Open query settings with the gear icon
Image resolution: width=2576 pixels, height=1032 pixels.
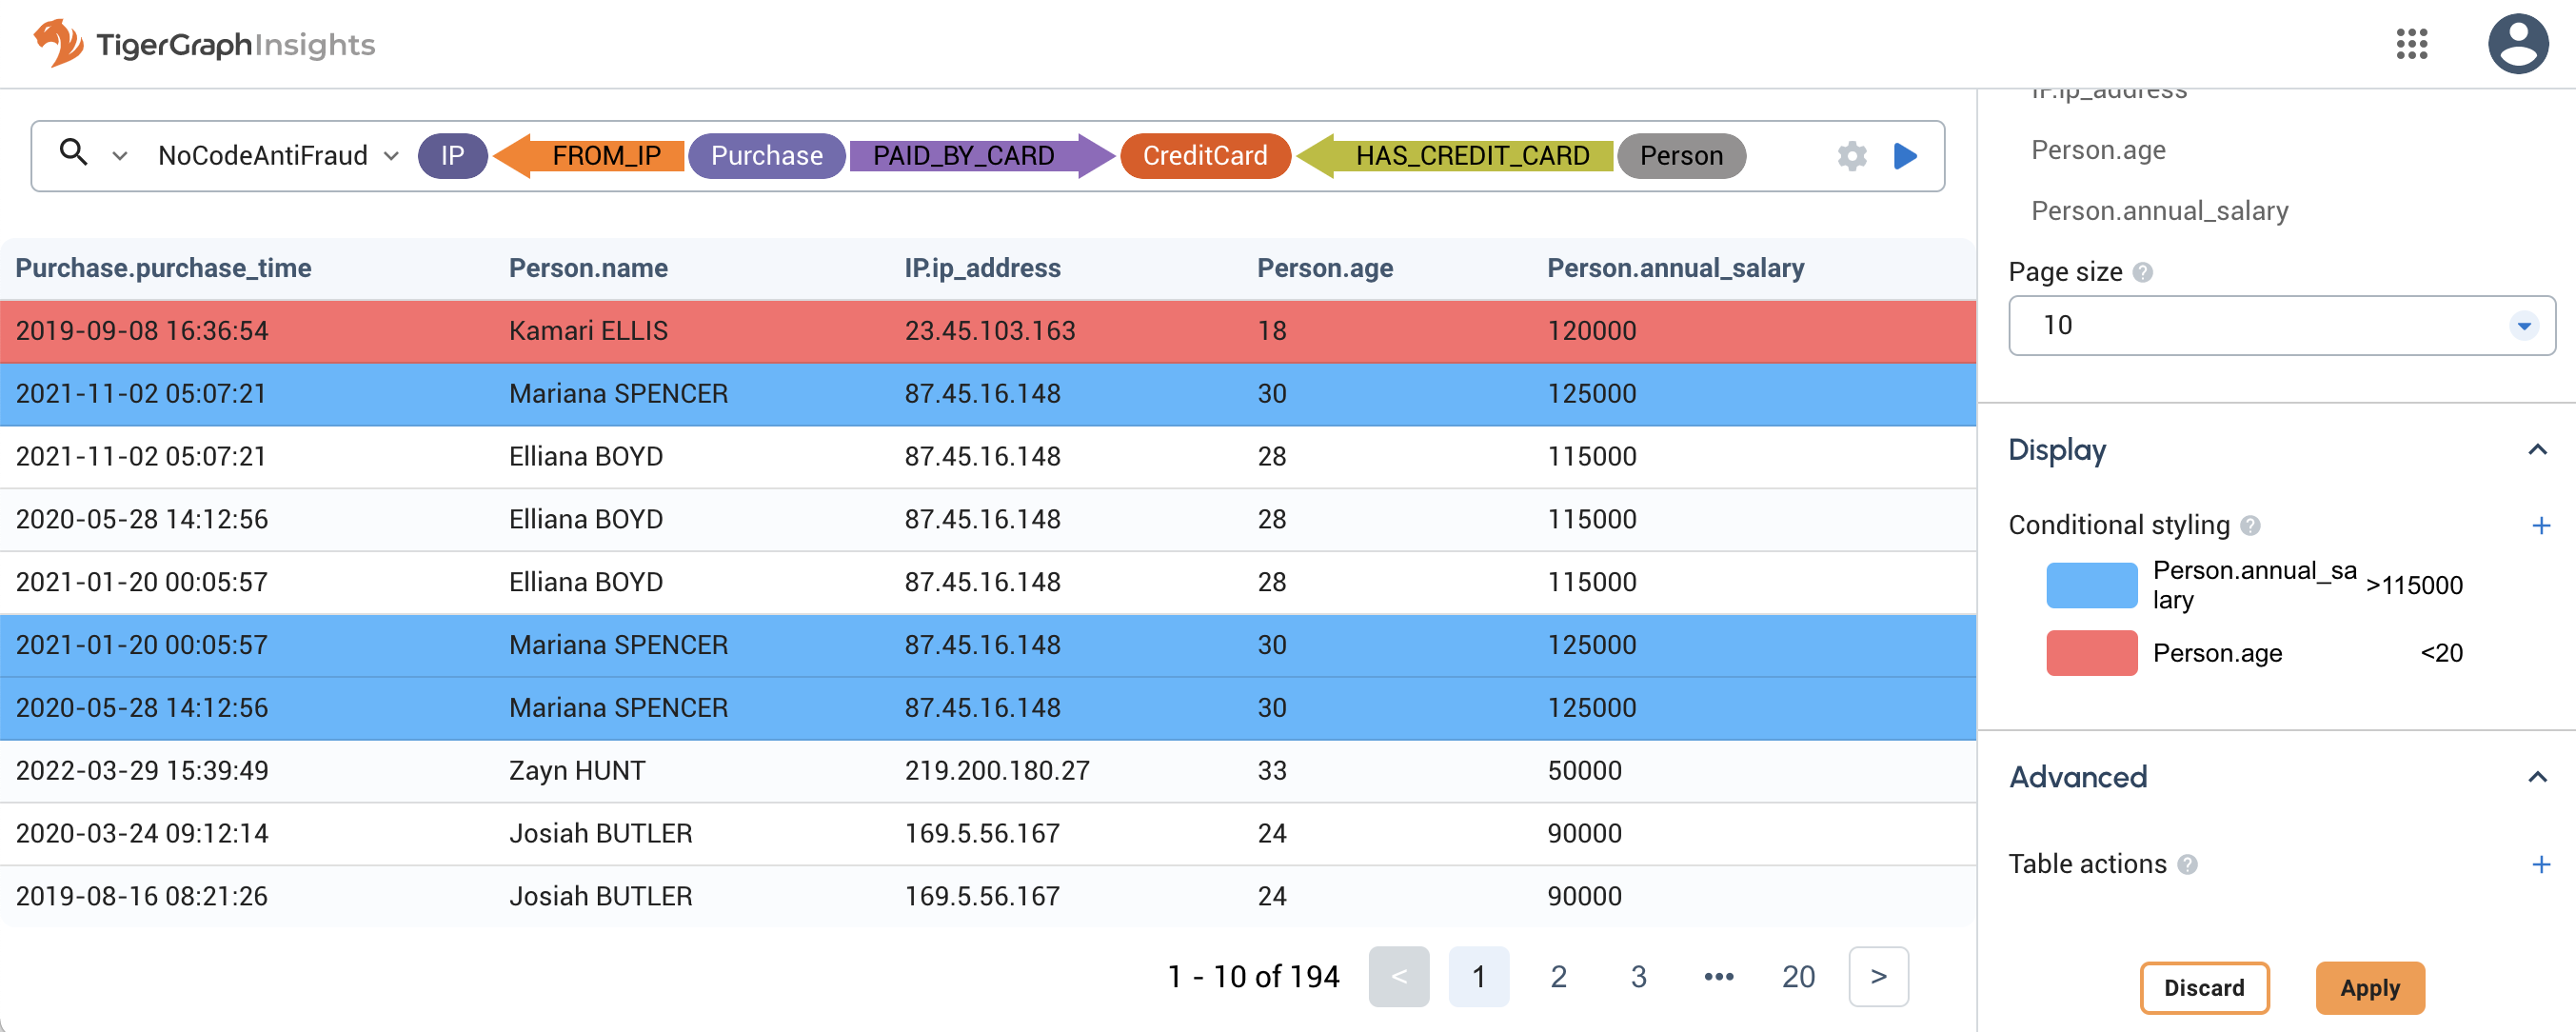tap(1852, 156)
